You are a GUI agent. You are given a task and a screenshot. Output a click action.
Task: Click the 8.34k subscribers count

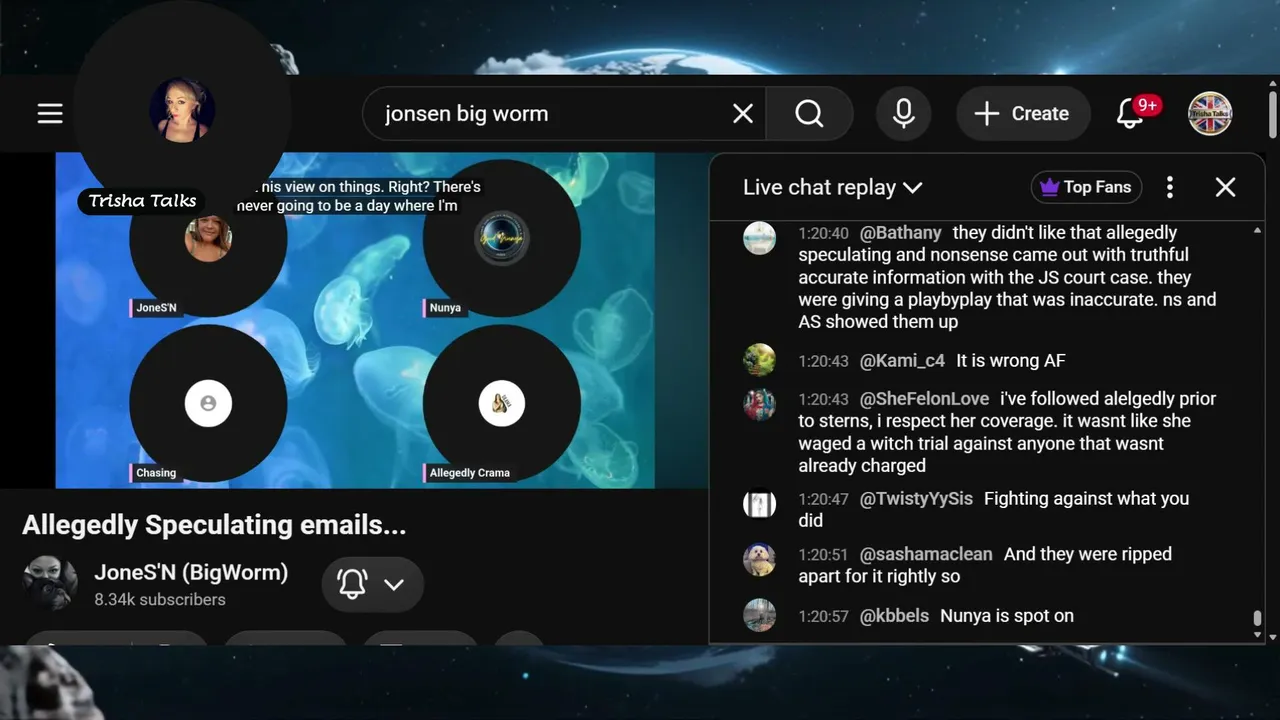[160, 600]
